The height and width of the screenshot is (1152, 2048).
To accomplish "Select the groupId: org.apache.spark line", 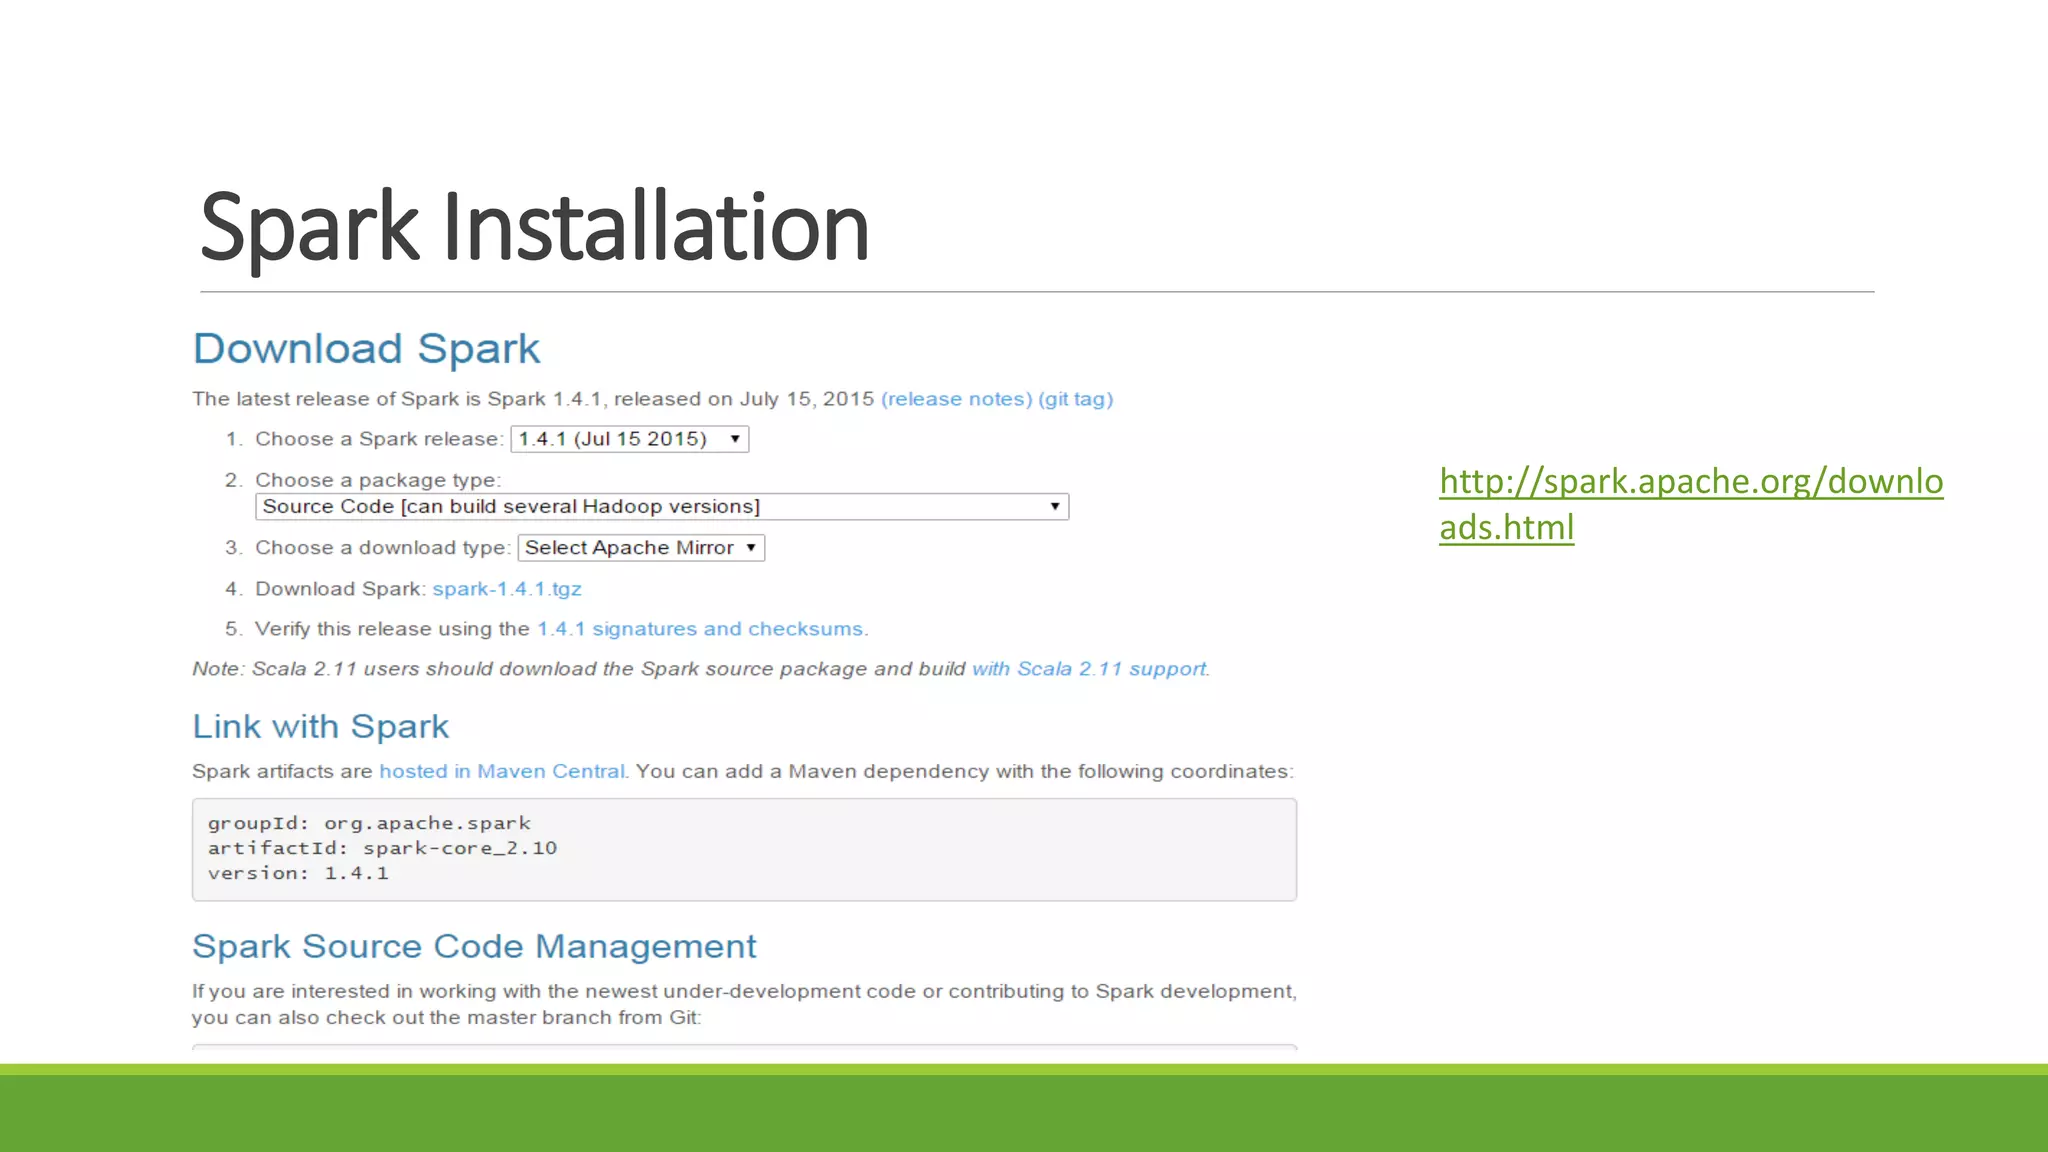I will point(369,823).
